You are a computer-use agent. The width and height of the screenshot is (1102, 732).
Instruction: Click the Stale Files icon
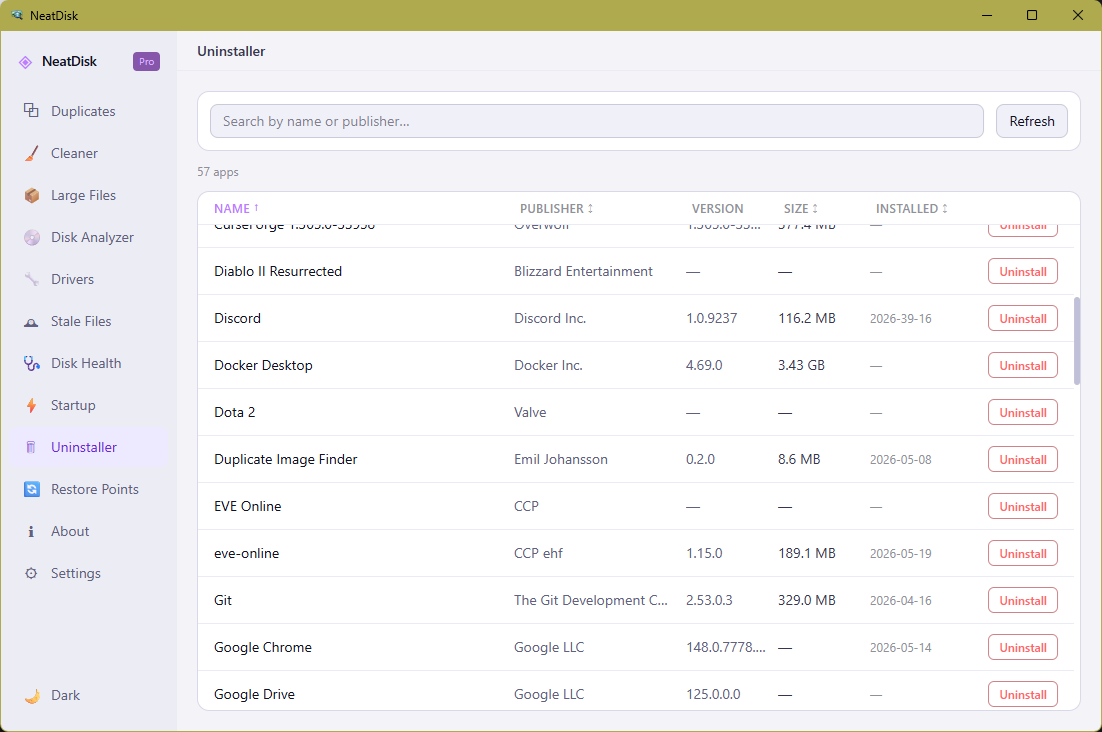coord(31,322)
